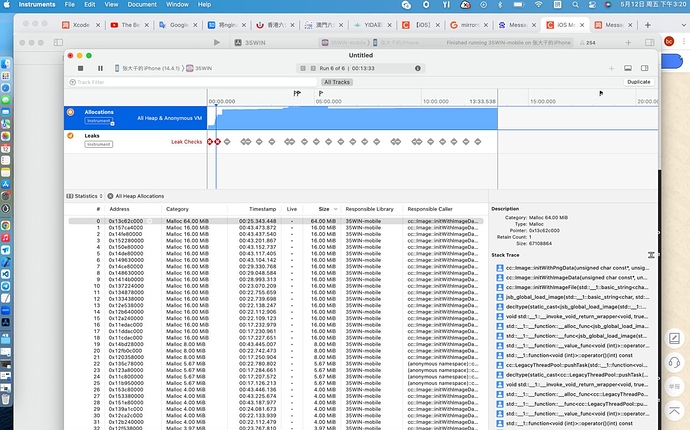
Task: Select the Allocations instrument icon
Action: coord(70,112)
